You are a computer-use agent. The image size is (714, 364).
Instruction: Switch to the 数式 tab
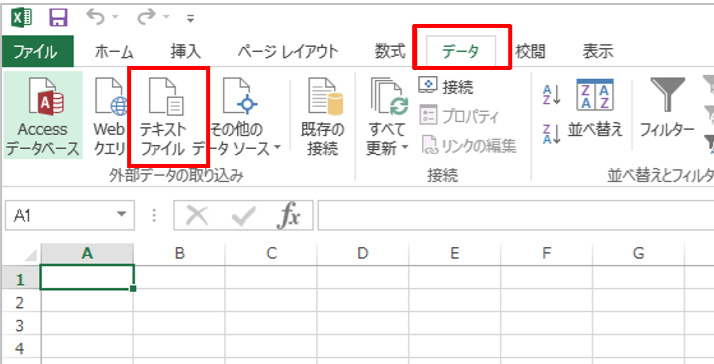pyautogui.click(x=390, y=51)
